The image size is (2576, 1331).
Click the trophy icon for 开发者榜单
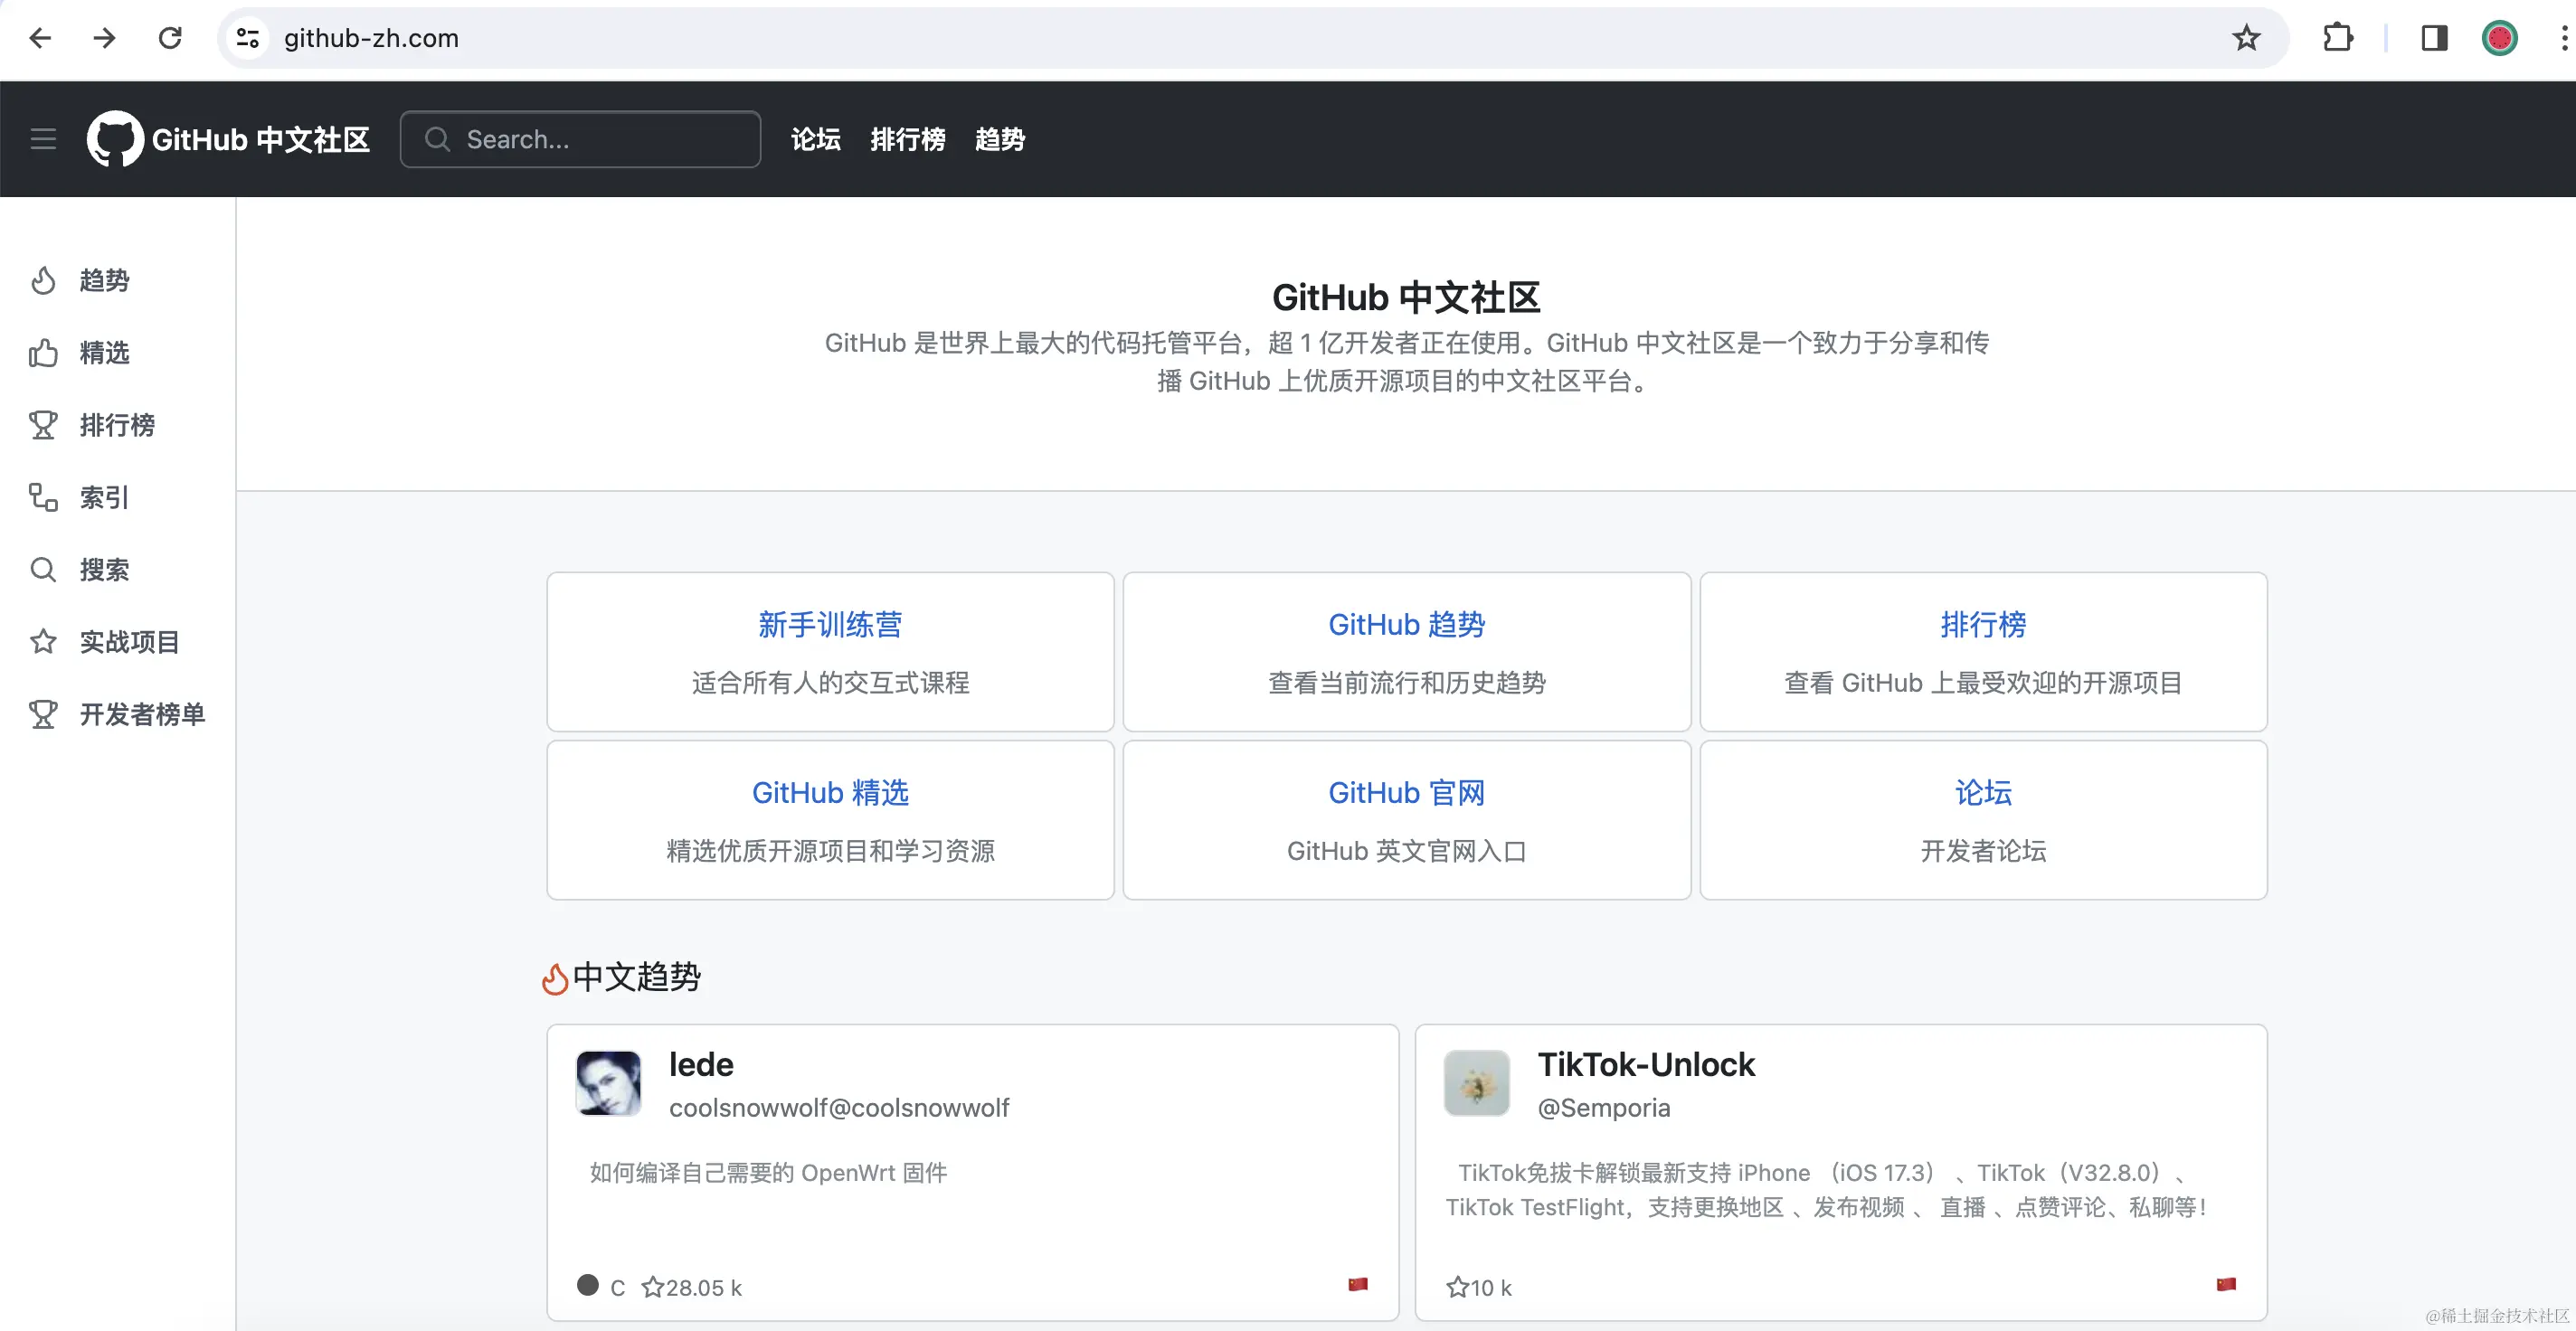point(43,714)
